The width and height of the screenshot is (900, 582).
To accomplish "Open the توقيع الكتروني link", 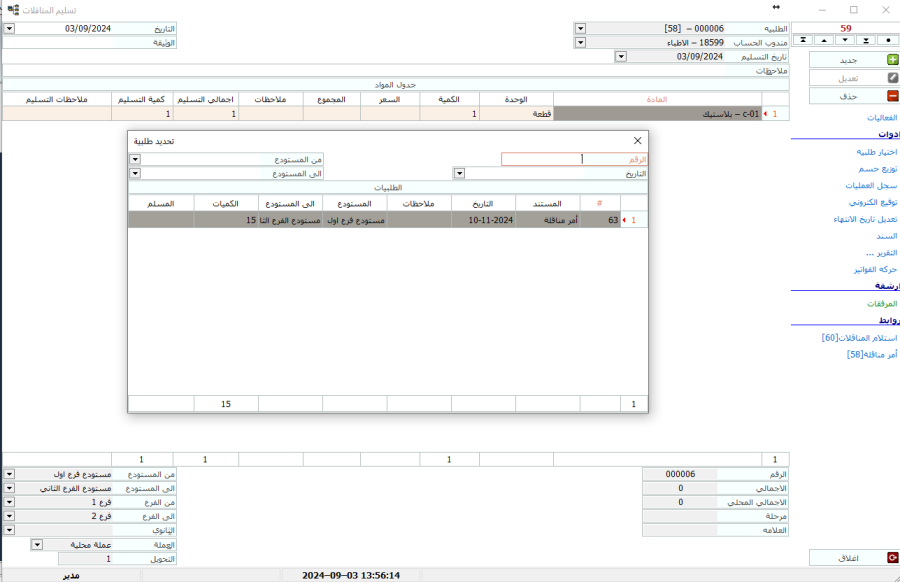I will tap(872, 202).
